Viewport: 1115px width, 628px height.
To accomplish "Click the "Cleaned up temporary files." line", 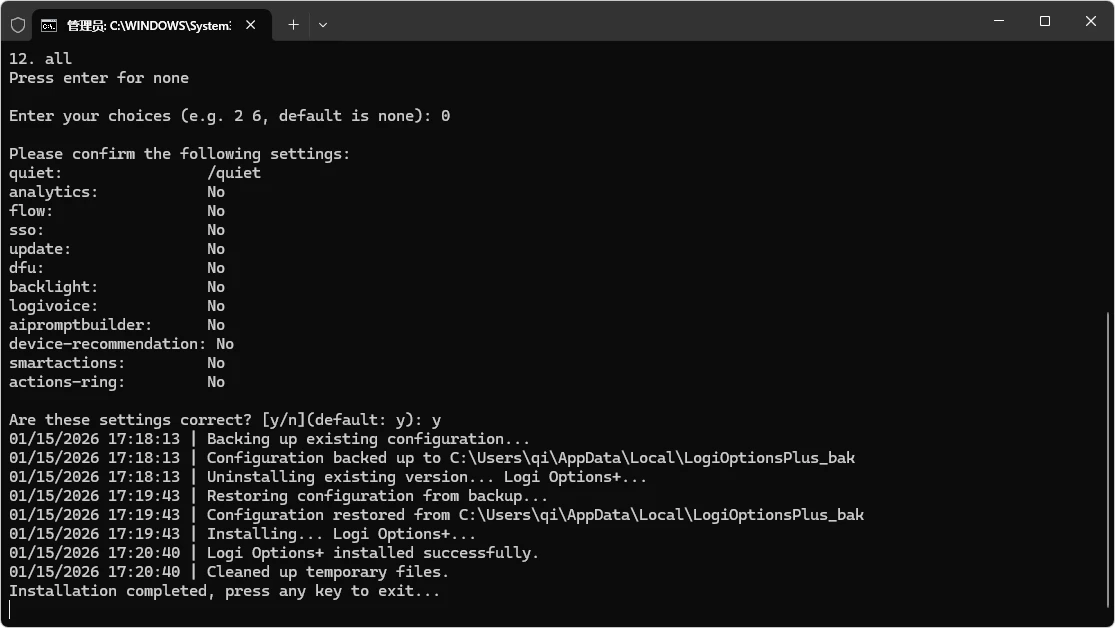I will pos(327,572).
